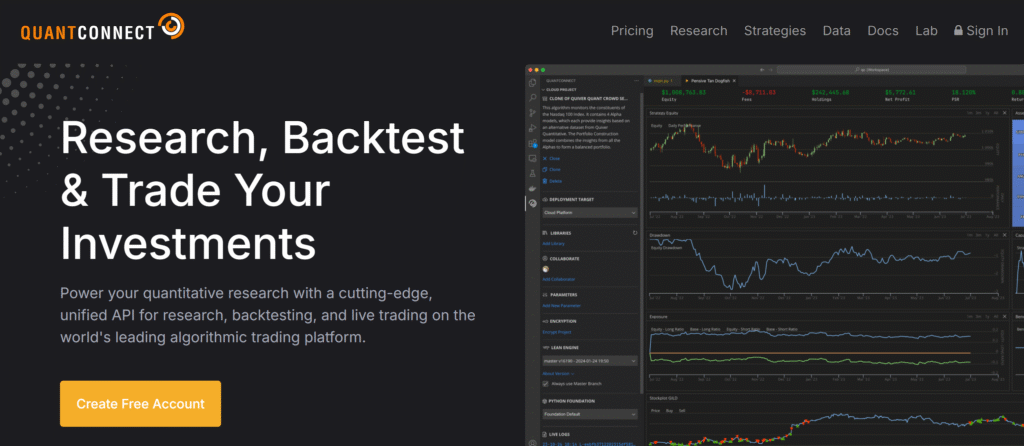
Task: Select 'All' range on Strategy Equity chart
Action: coord(996,113)
